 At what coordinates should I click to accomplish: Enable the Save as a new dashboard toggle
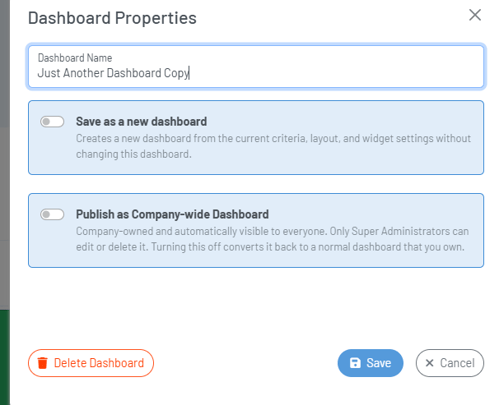(x=52, y=122)
